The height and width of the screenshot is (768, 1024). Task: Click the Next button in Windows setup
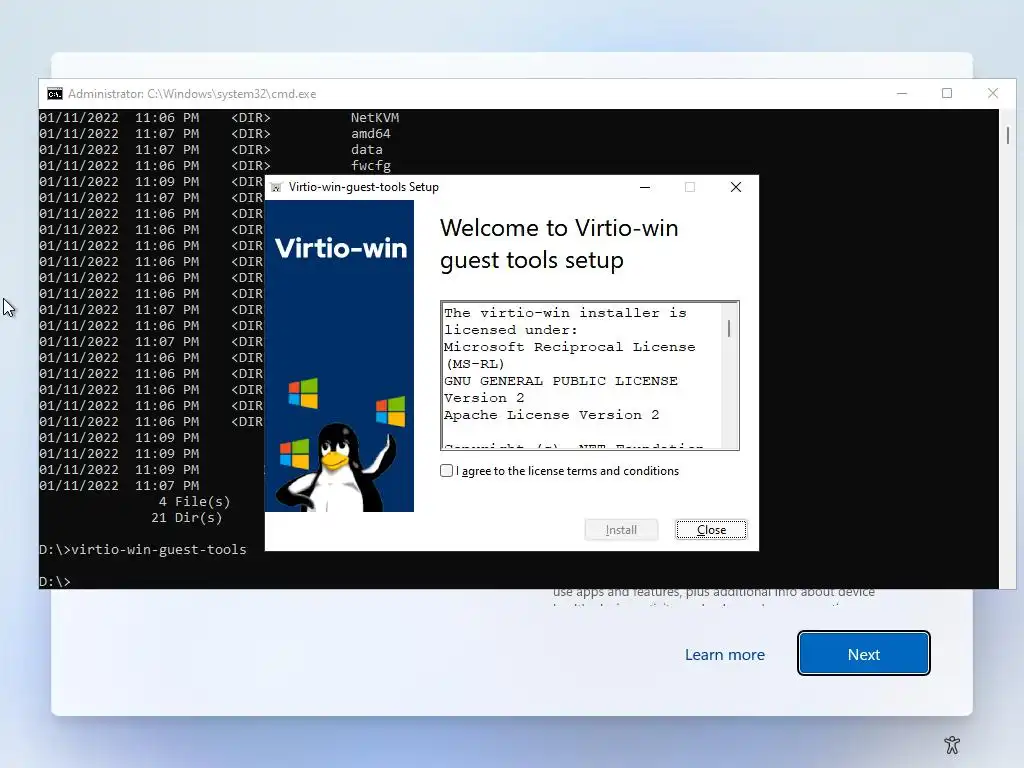[x=863, y=653]
